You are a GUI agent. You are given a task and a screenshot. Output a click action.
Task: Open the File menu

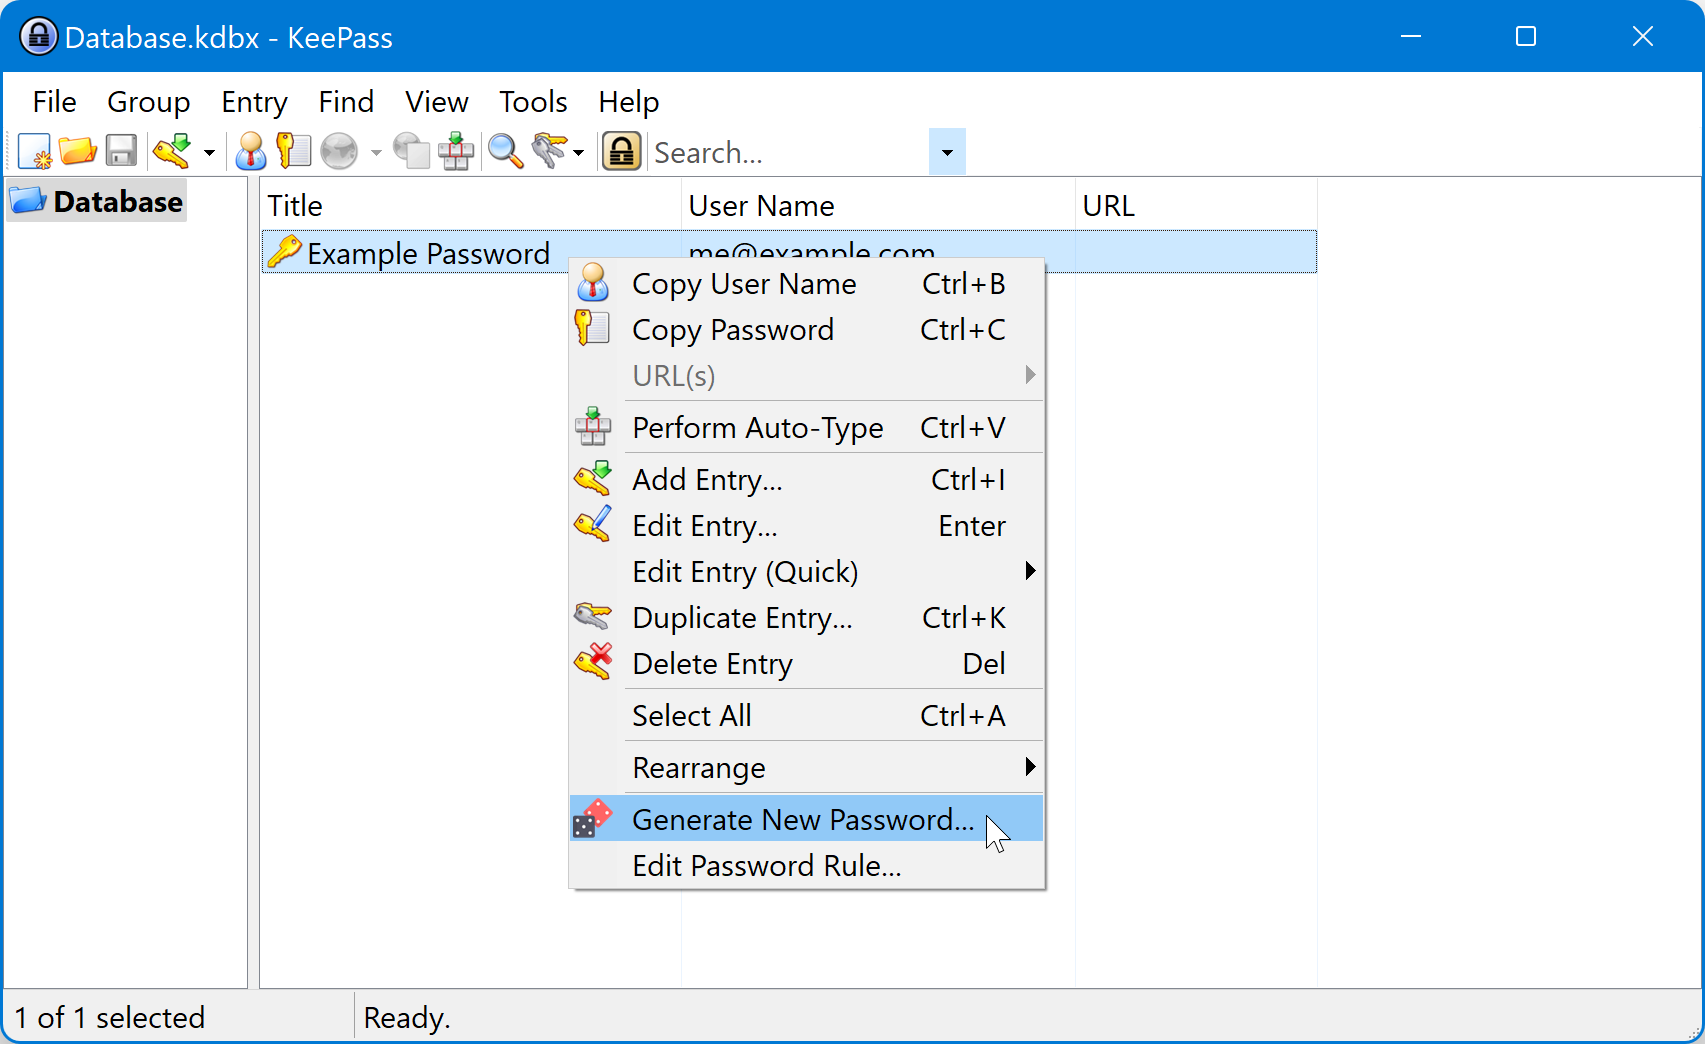tap(54, 102)
